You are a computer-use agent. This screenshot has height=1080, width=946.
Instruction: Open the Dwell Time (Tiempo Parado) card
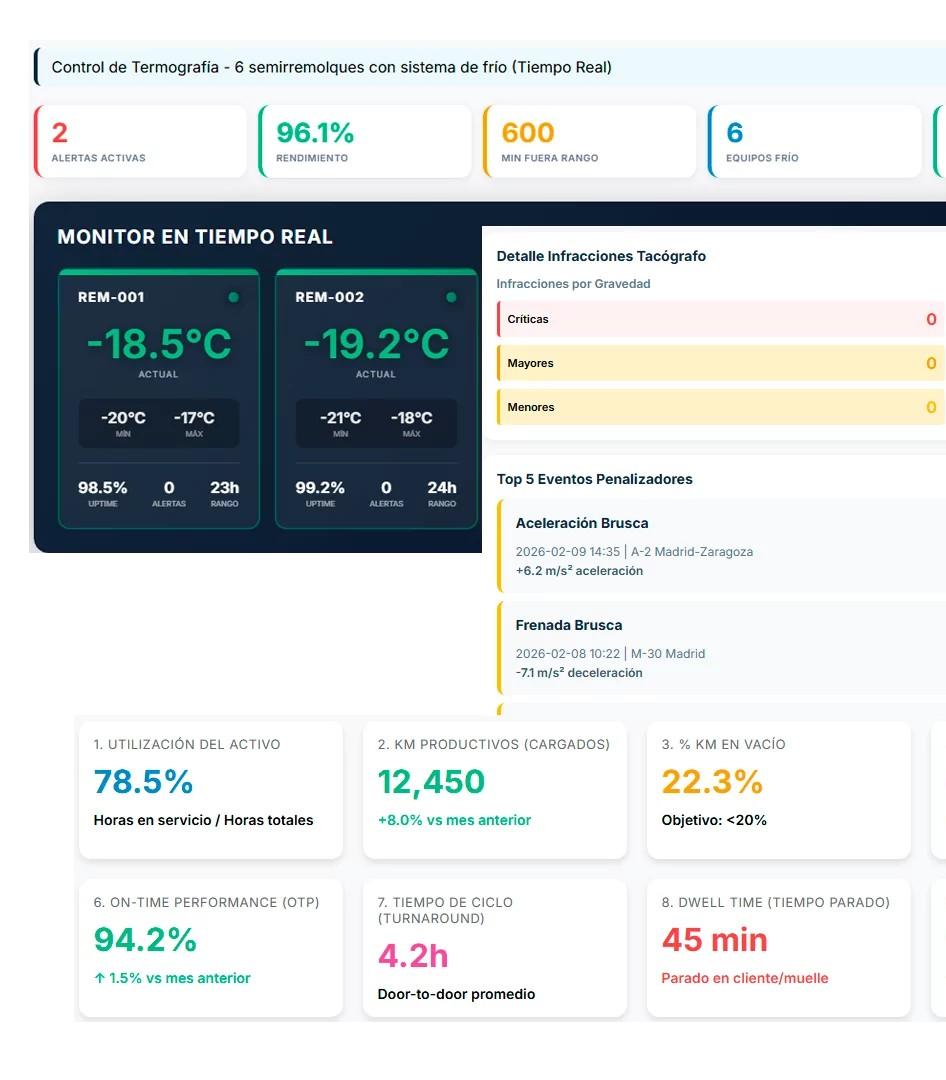click(779, 948)
